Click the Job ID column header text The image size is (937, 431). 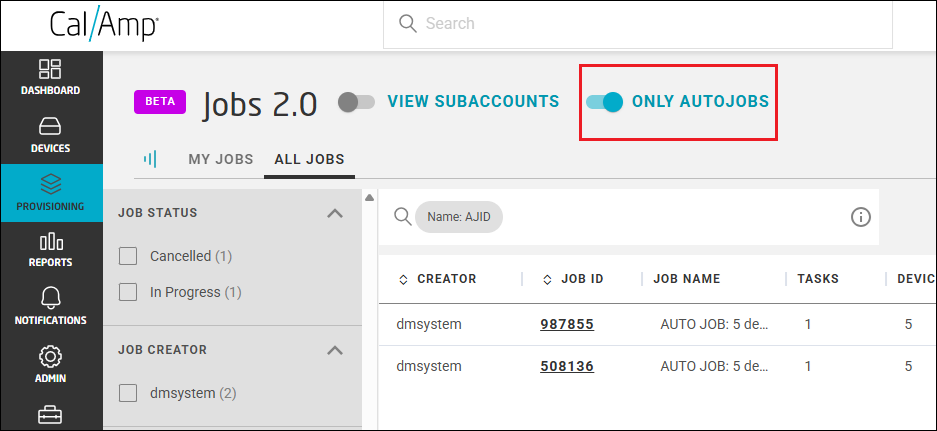582,279
